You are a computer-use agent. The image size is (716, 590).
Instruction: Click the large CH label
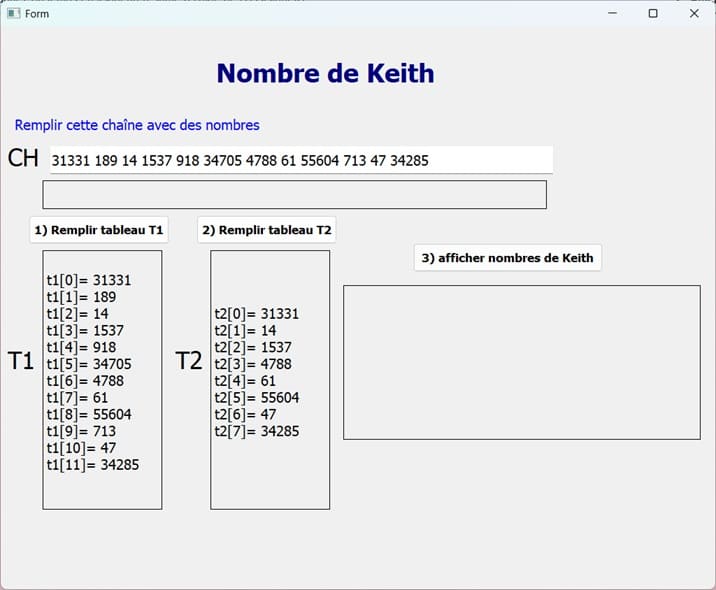point(23,159)
